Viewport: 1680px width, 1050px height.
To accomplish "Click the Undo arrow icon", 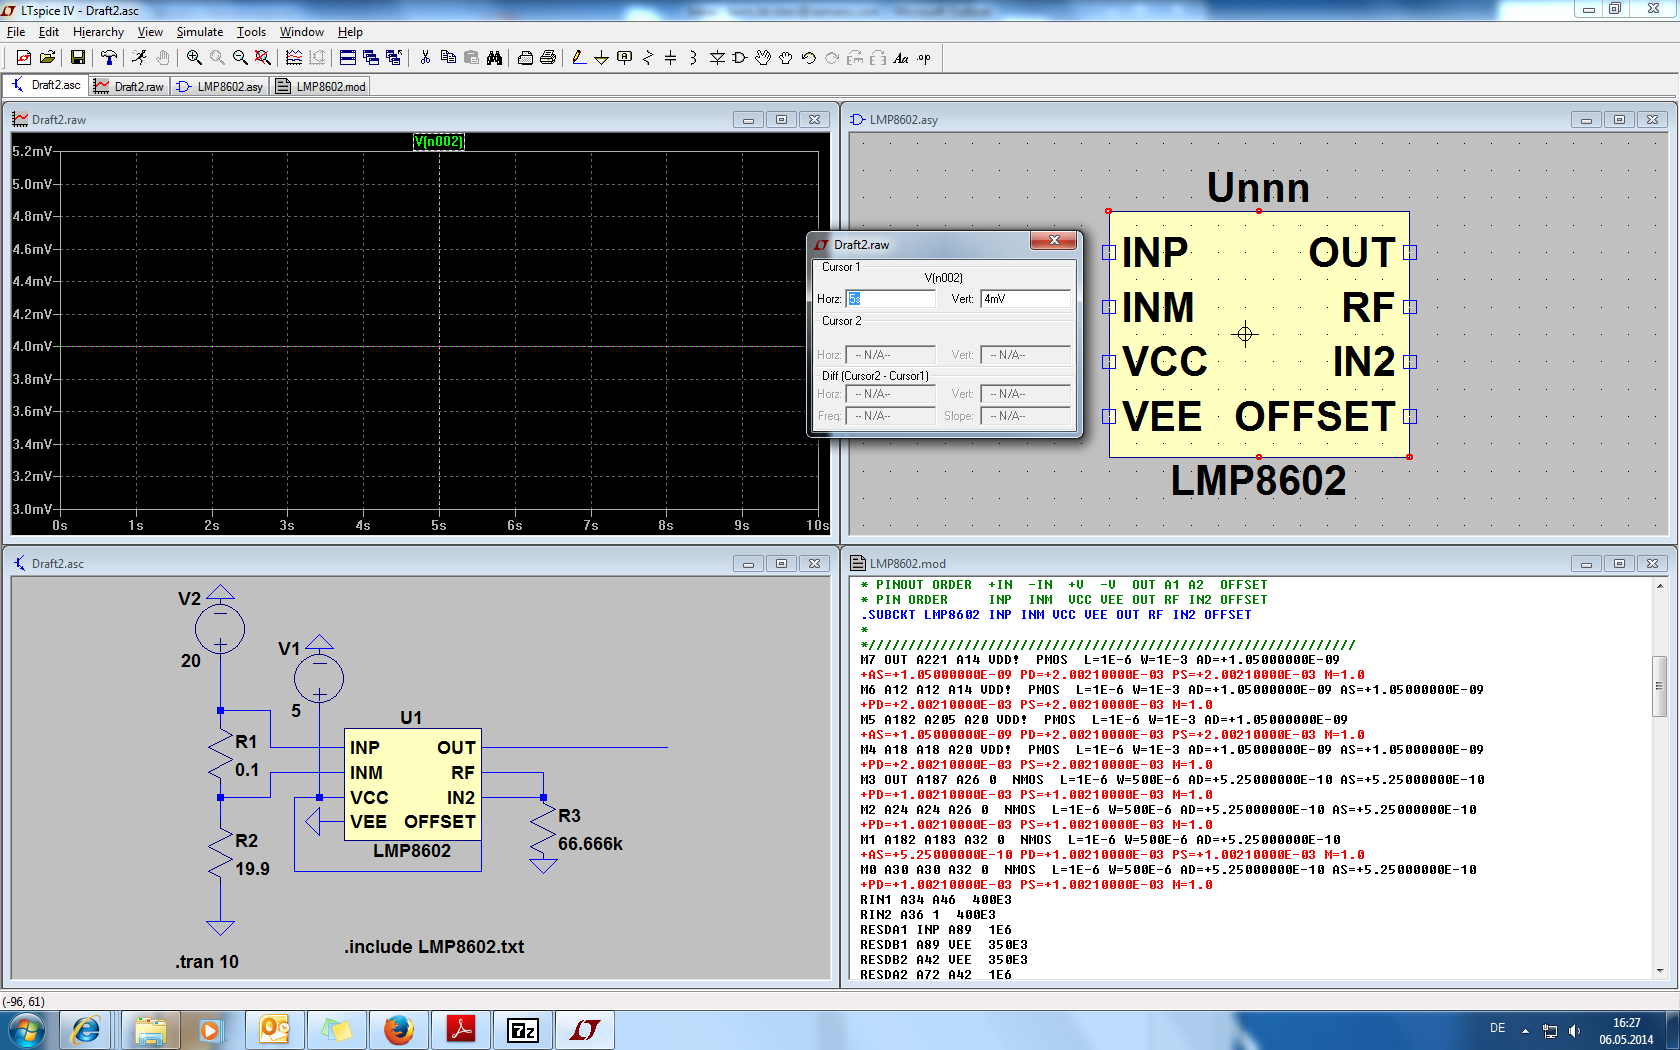I will tap(809, 58).
